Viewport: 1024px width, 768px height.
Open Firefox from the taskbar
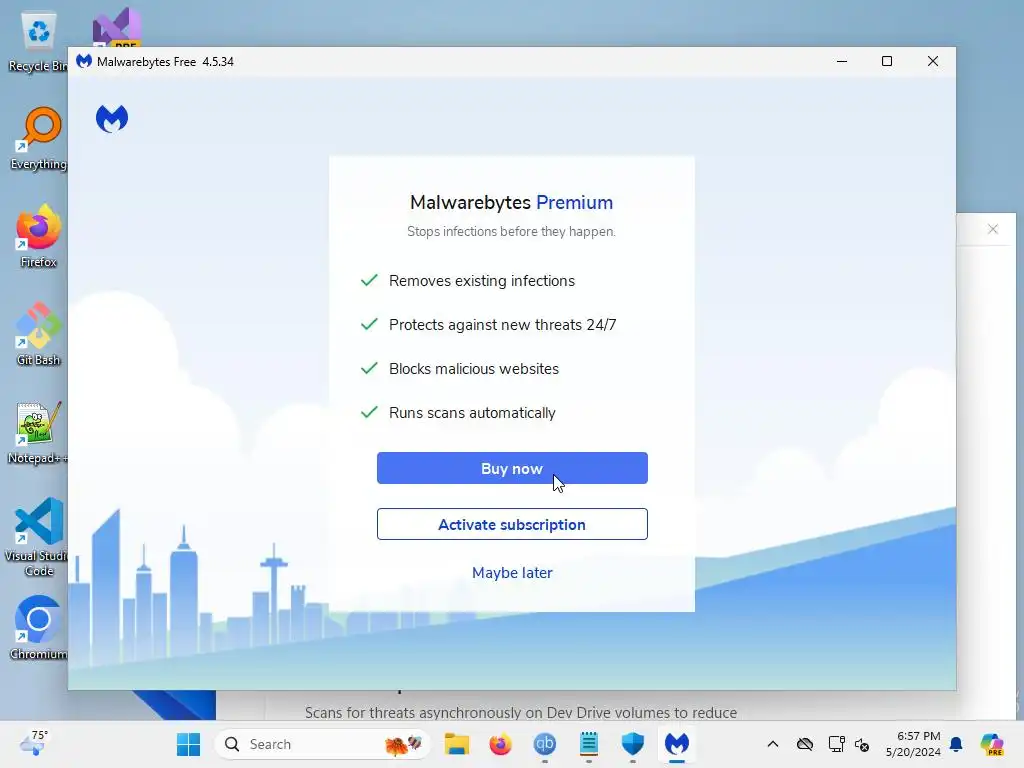point(500,744)
